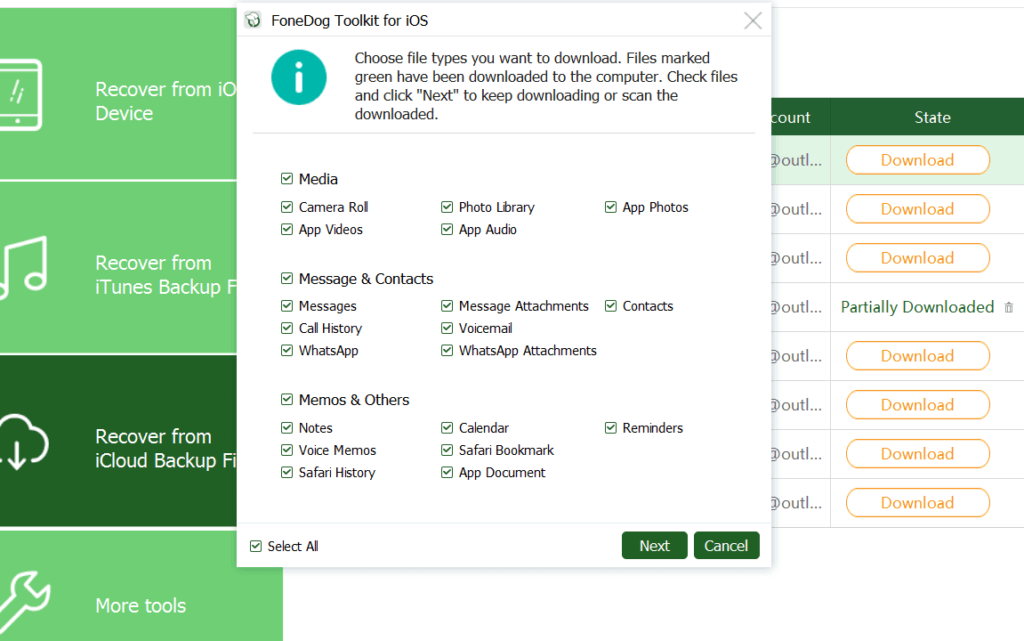Switch to Recover from iTunes Backup File

[166, 275]
